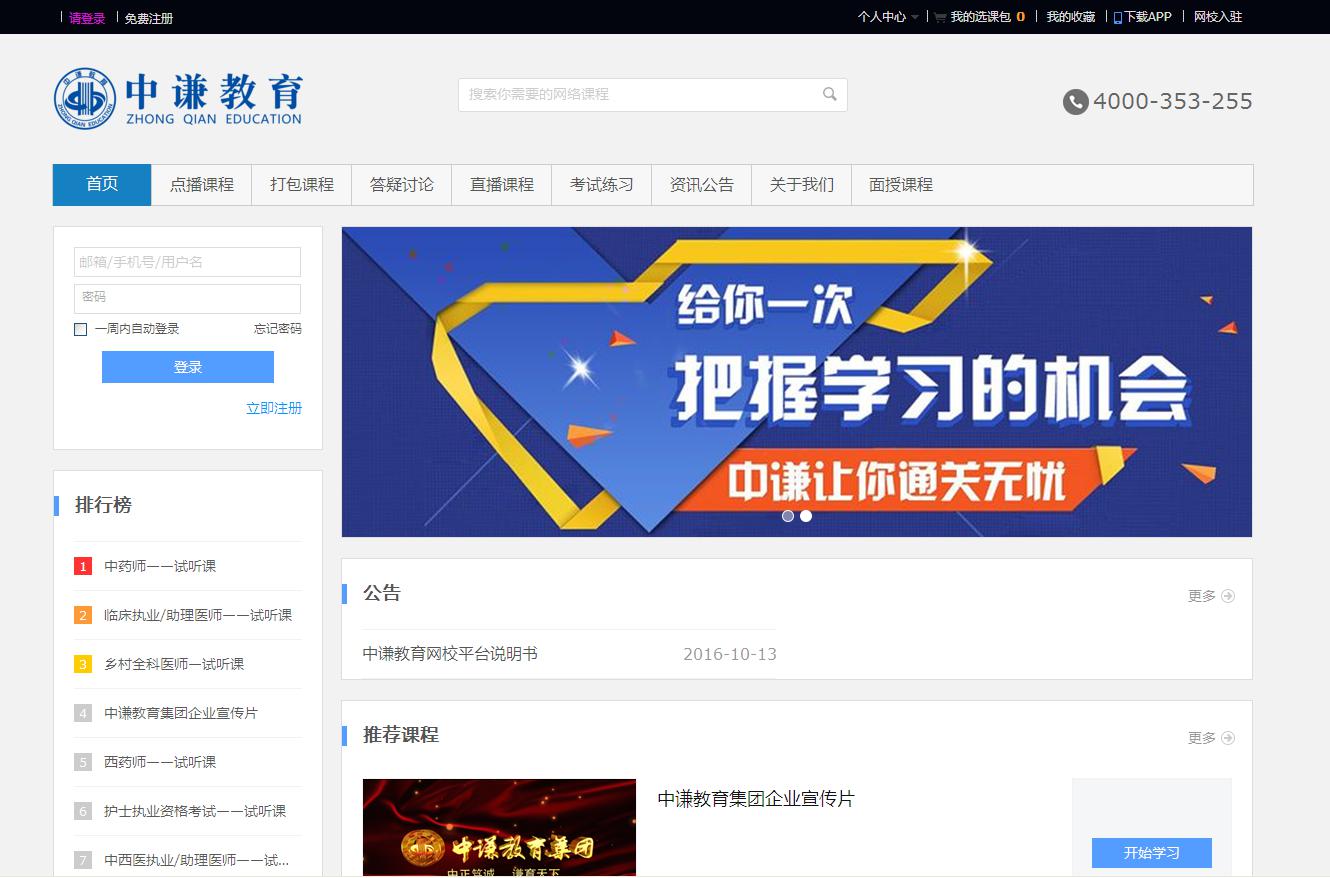1330x878 pixels.
Task: Focus the 邮箱/手机号/用户名 input field
Action: click(187, 262)
